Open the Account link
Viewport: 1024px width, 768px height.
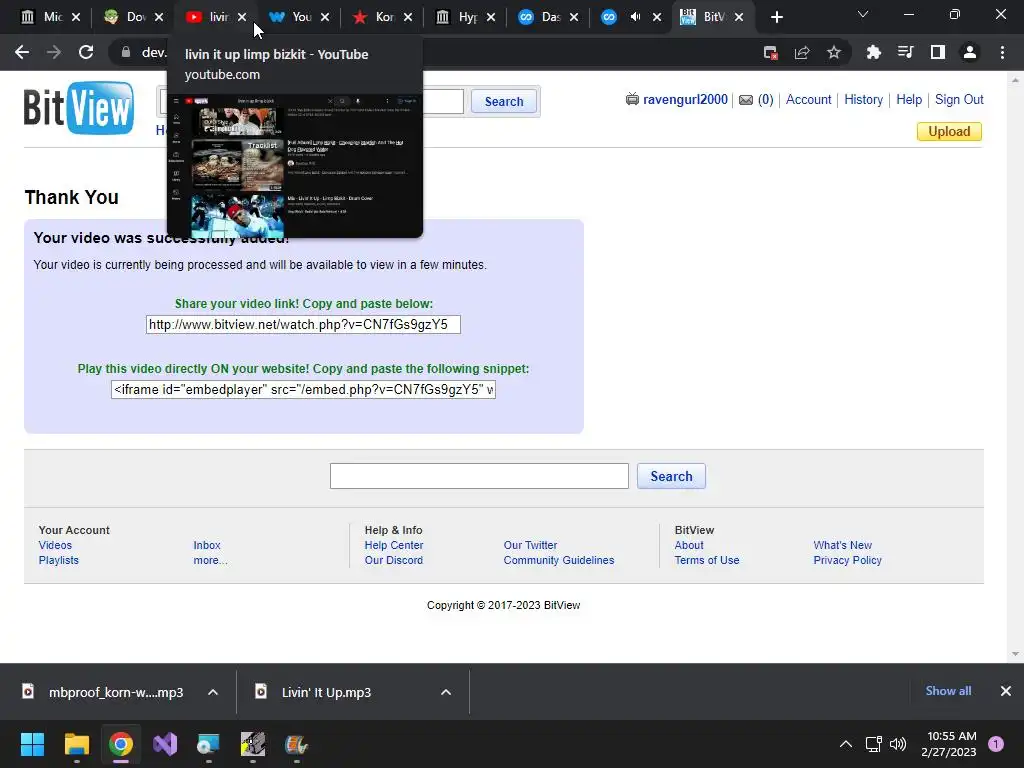[808, 99]
